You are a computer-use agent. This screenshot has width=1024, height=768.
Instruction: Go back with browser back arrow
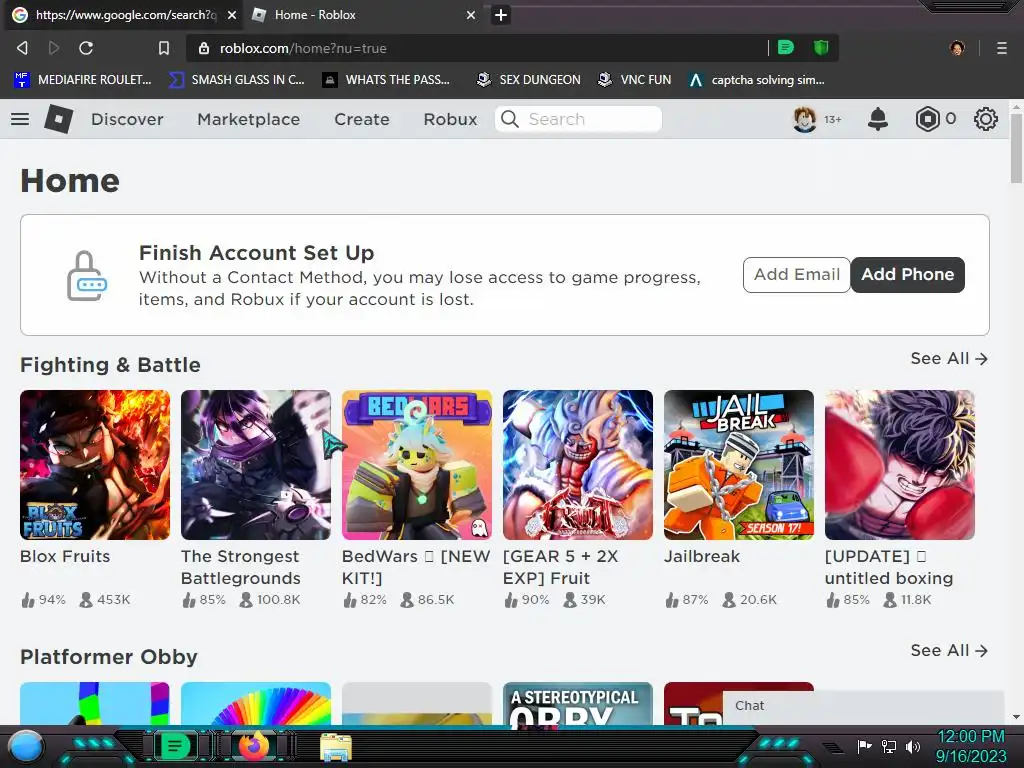point(22,48)
